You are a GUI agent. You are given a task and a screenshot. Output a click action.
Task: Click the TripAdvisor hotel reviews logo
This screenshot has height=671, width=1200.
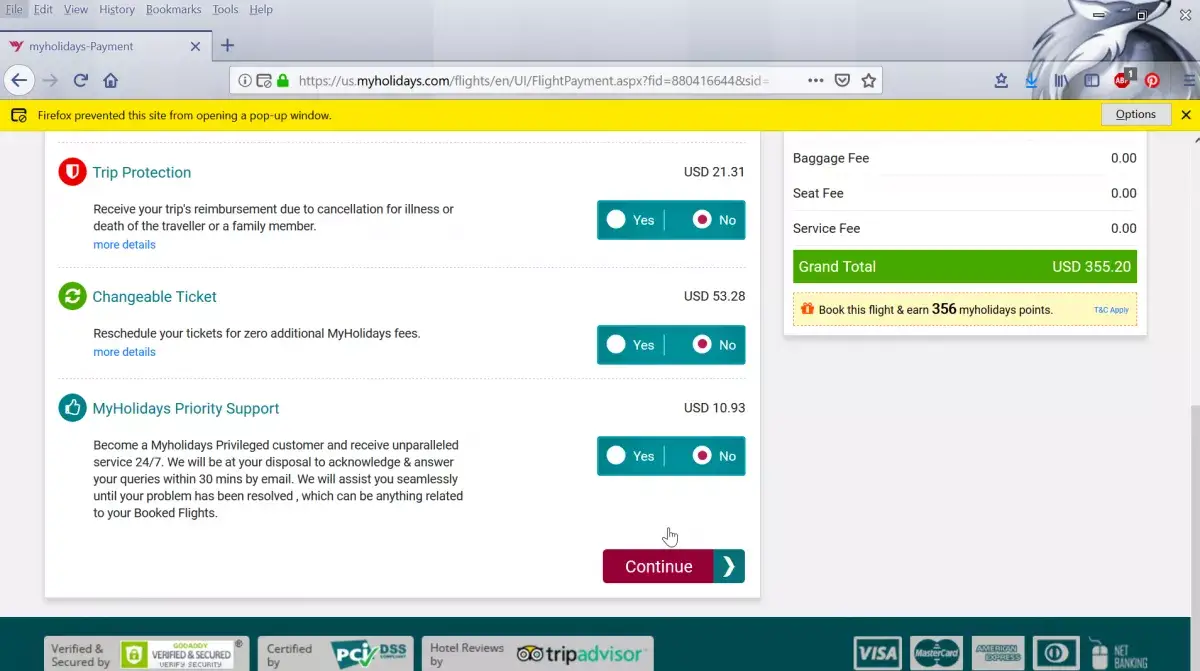tap(579, 655)
